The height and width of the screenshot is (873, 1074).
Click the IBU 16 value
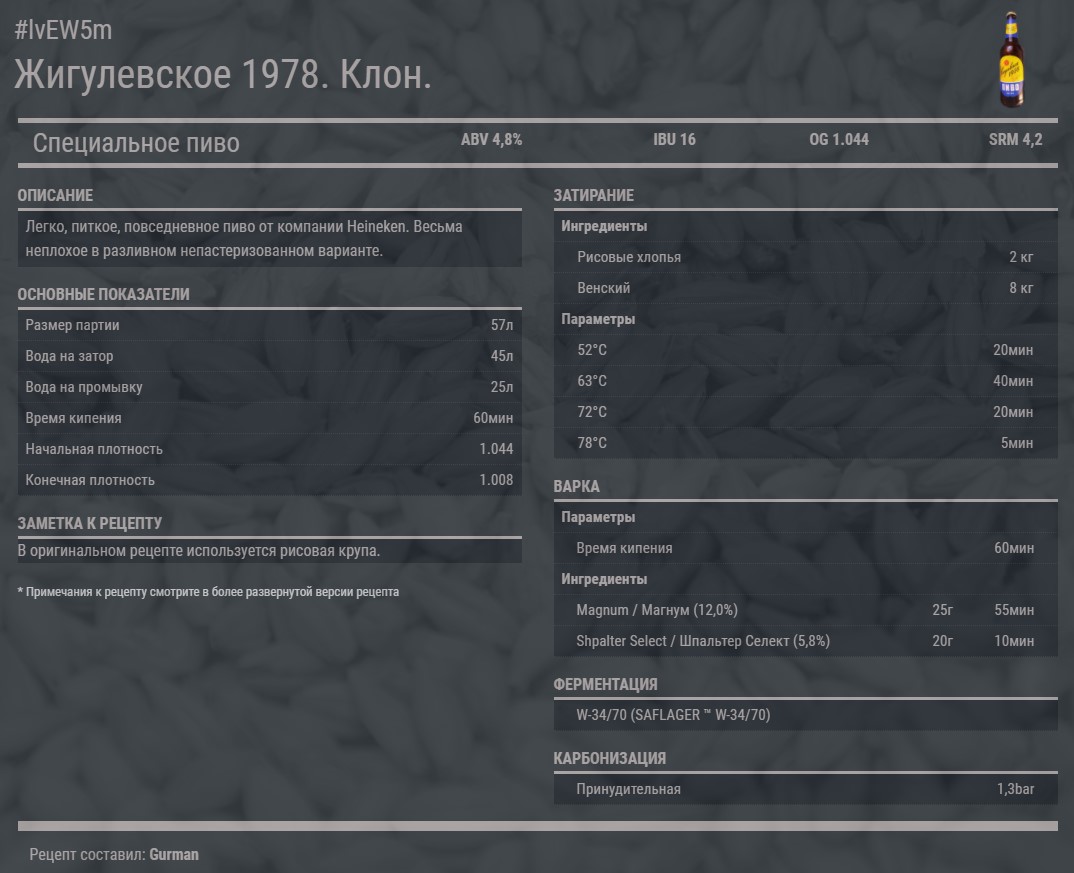point(674,140)
